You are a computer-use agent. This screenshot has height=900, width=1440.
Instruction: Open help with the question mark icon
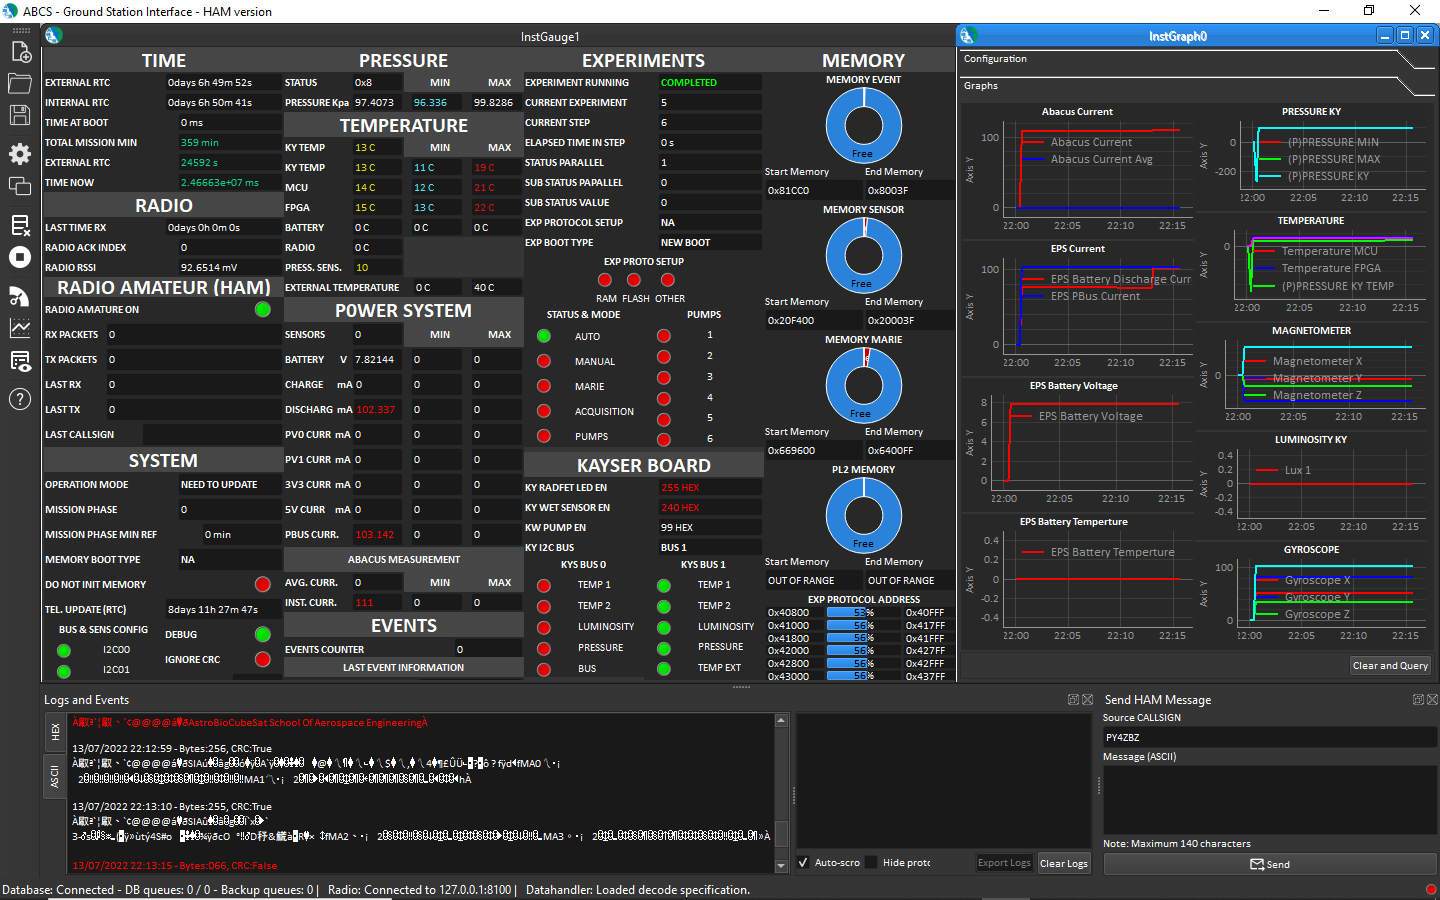(20, 400)
